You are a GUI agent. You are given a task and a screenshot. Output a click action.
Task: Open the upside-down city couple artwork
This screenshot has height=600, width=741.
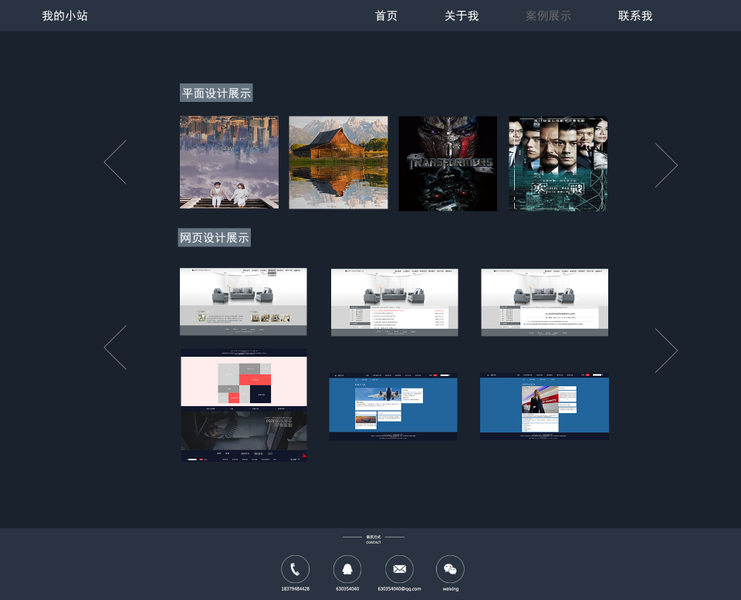(x=229, y=163)
